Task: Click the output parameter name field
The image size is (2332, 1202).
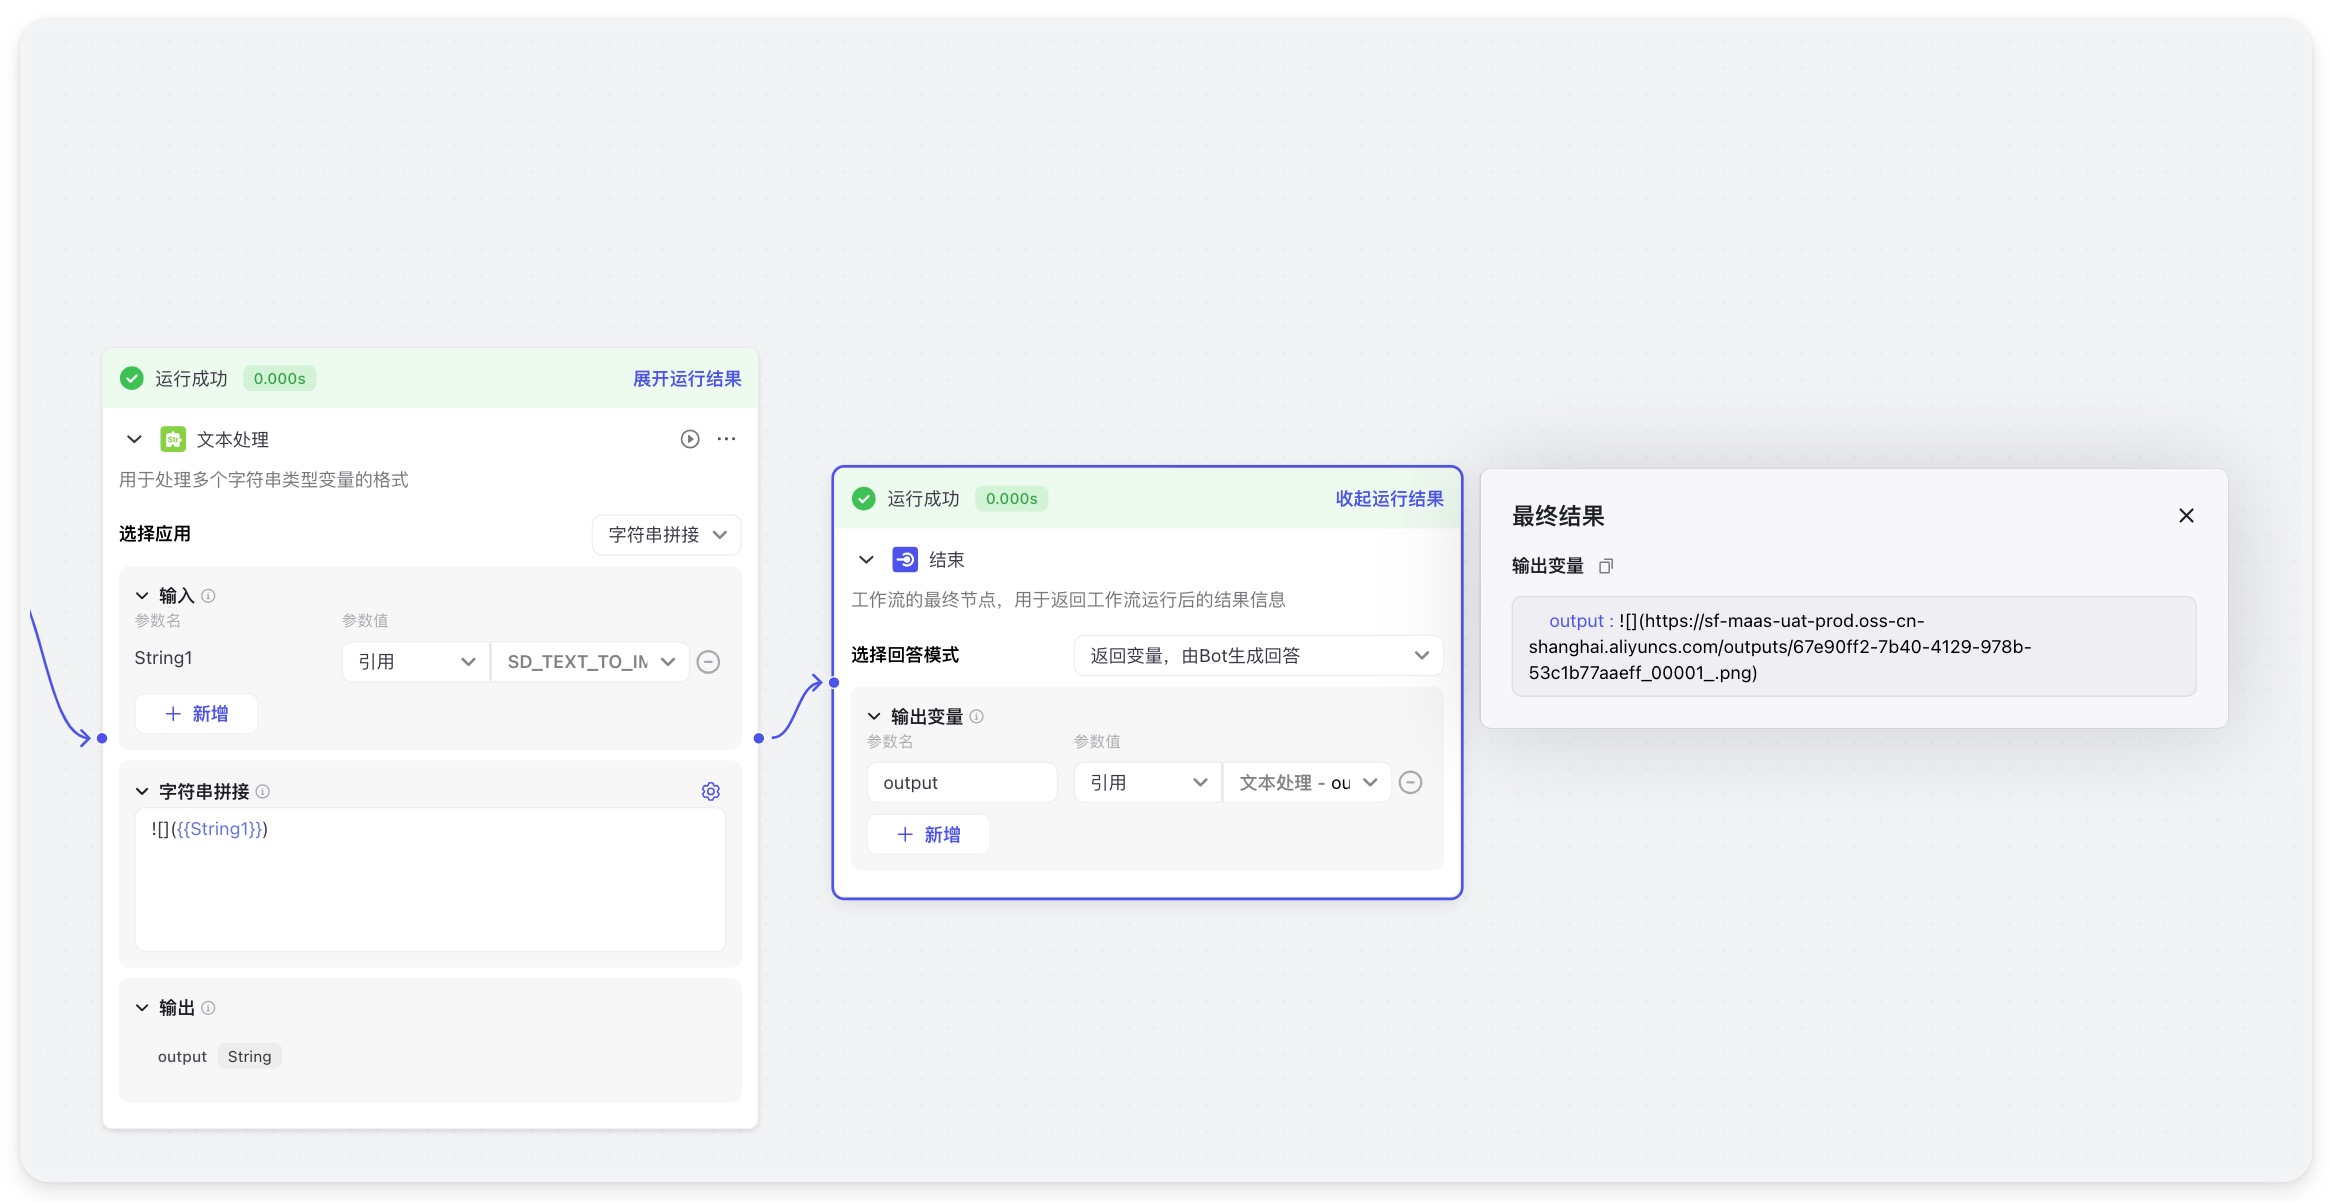Action: [x=961, y=783]
